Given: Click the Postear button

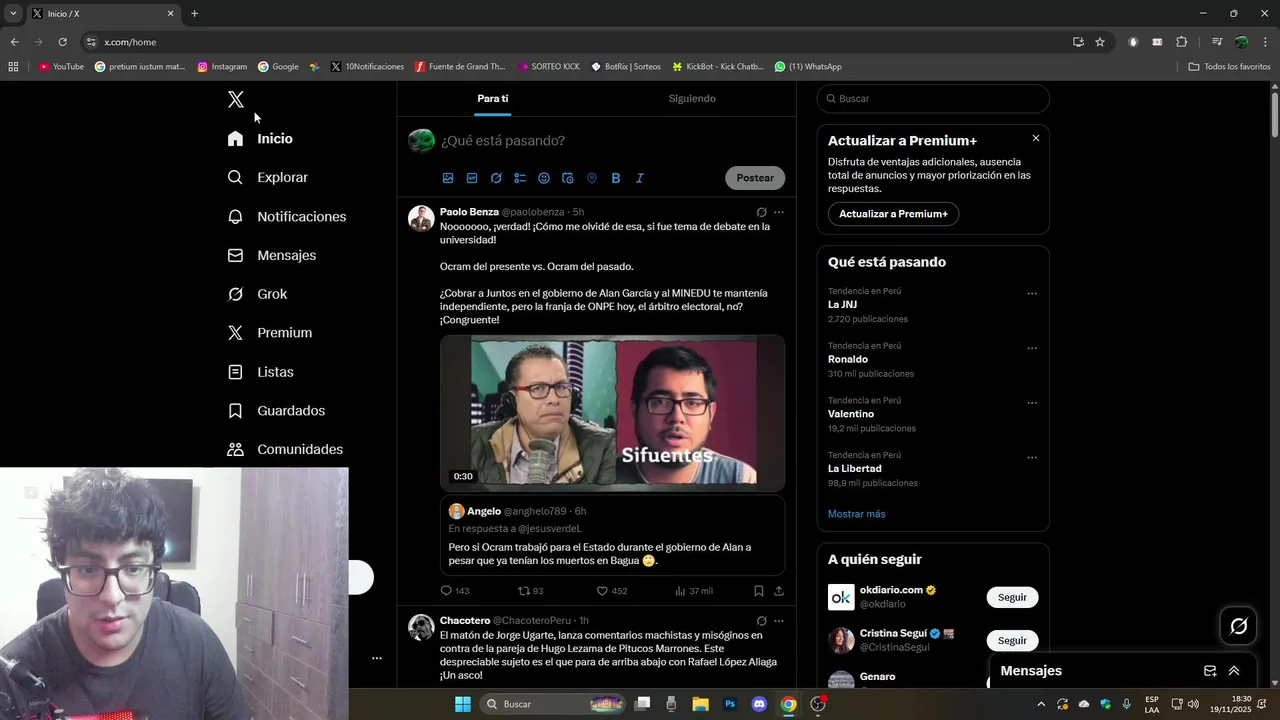Looking at the screenshot, I should pyautogui.click(x=755, y=178).
